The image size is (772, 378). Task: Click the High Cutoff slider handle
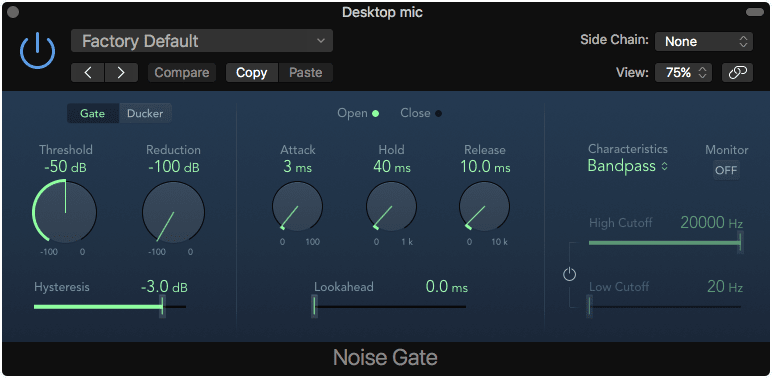pos(740,243)
